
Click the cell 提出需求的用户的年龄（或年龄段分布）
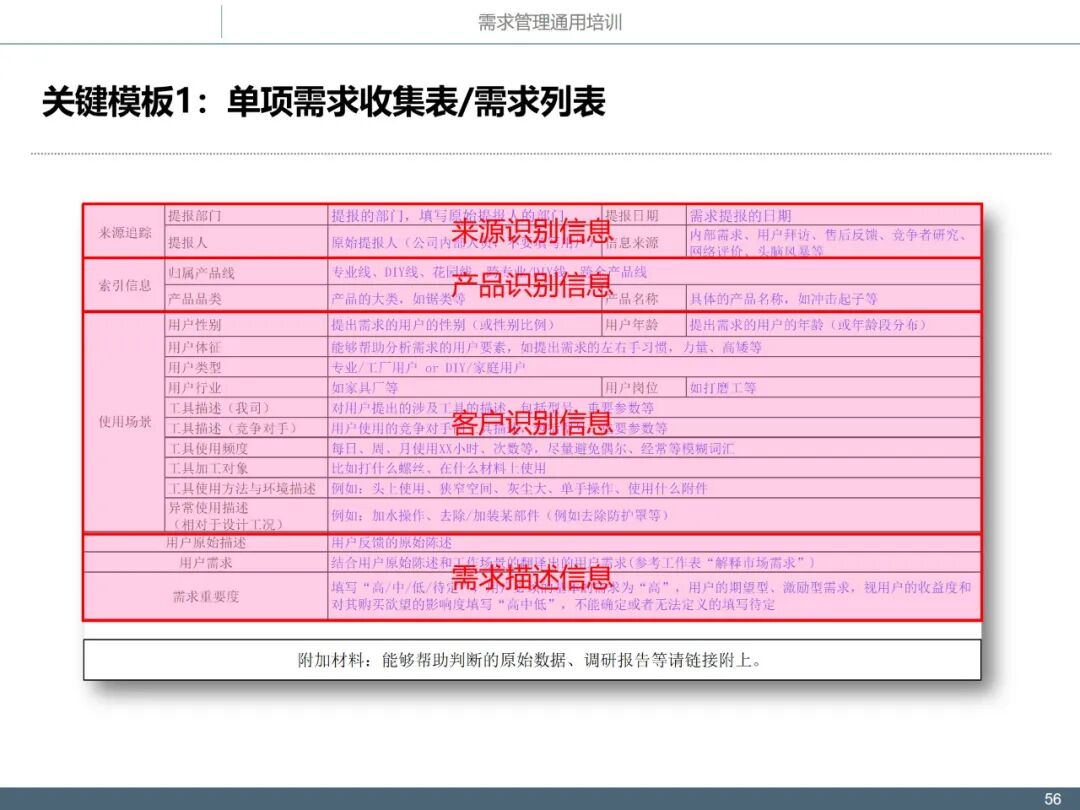click(x=833, y=324)
